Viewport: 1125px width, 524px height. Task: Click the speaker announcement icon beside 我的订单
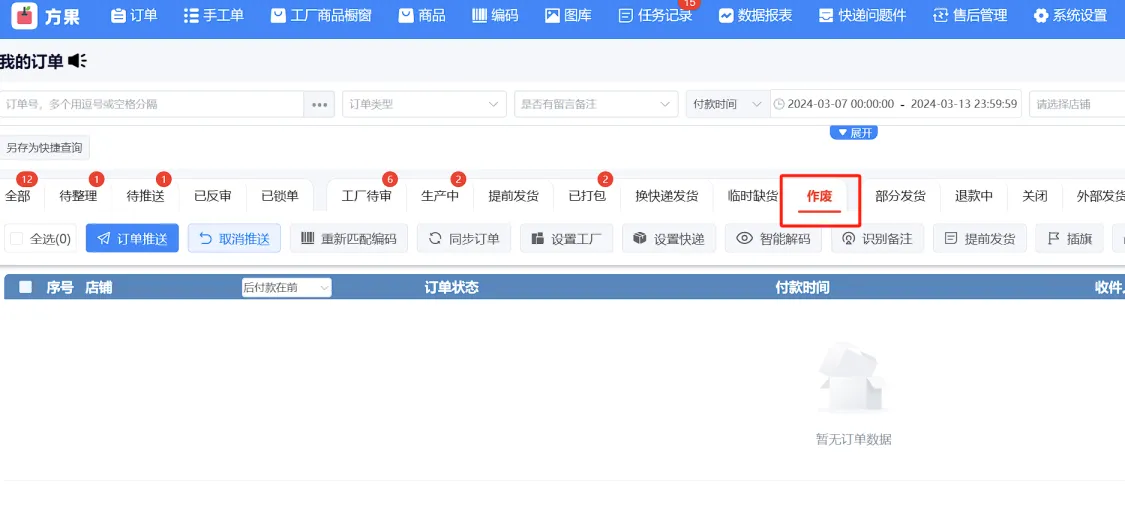pos(77,62)
